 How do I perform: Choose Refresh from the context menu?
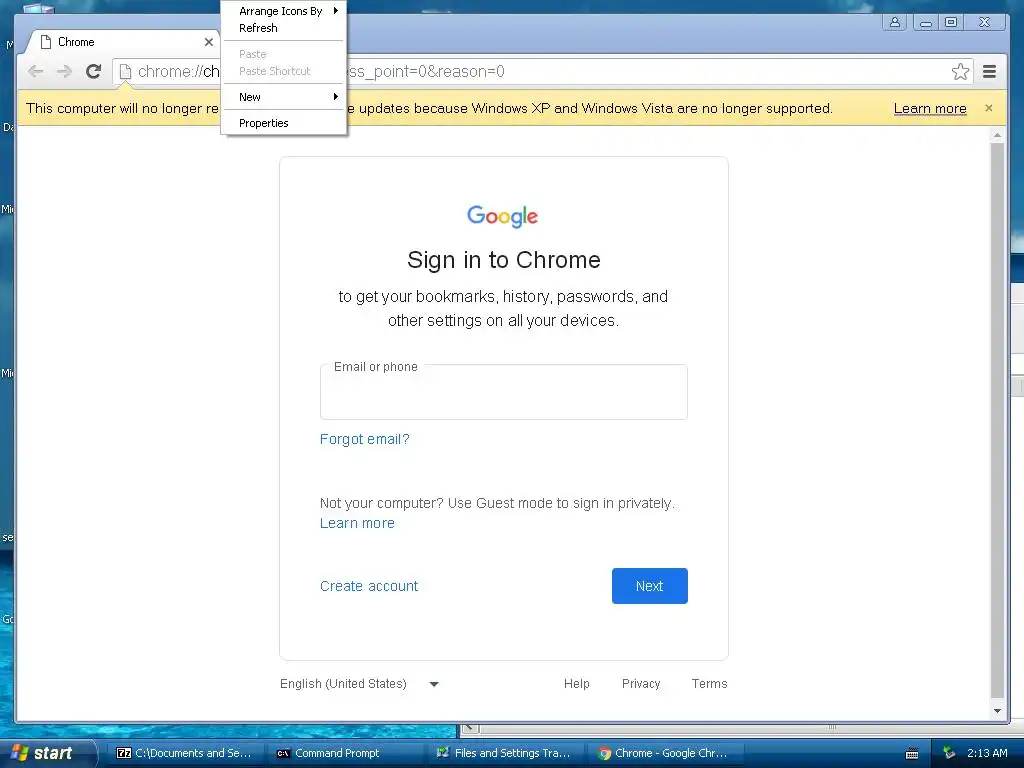[x=283, y=28]
